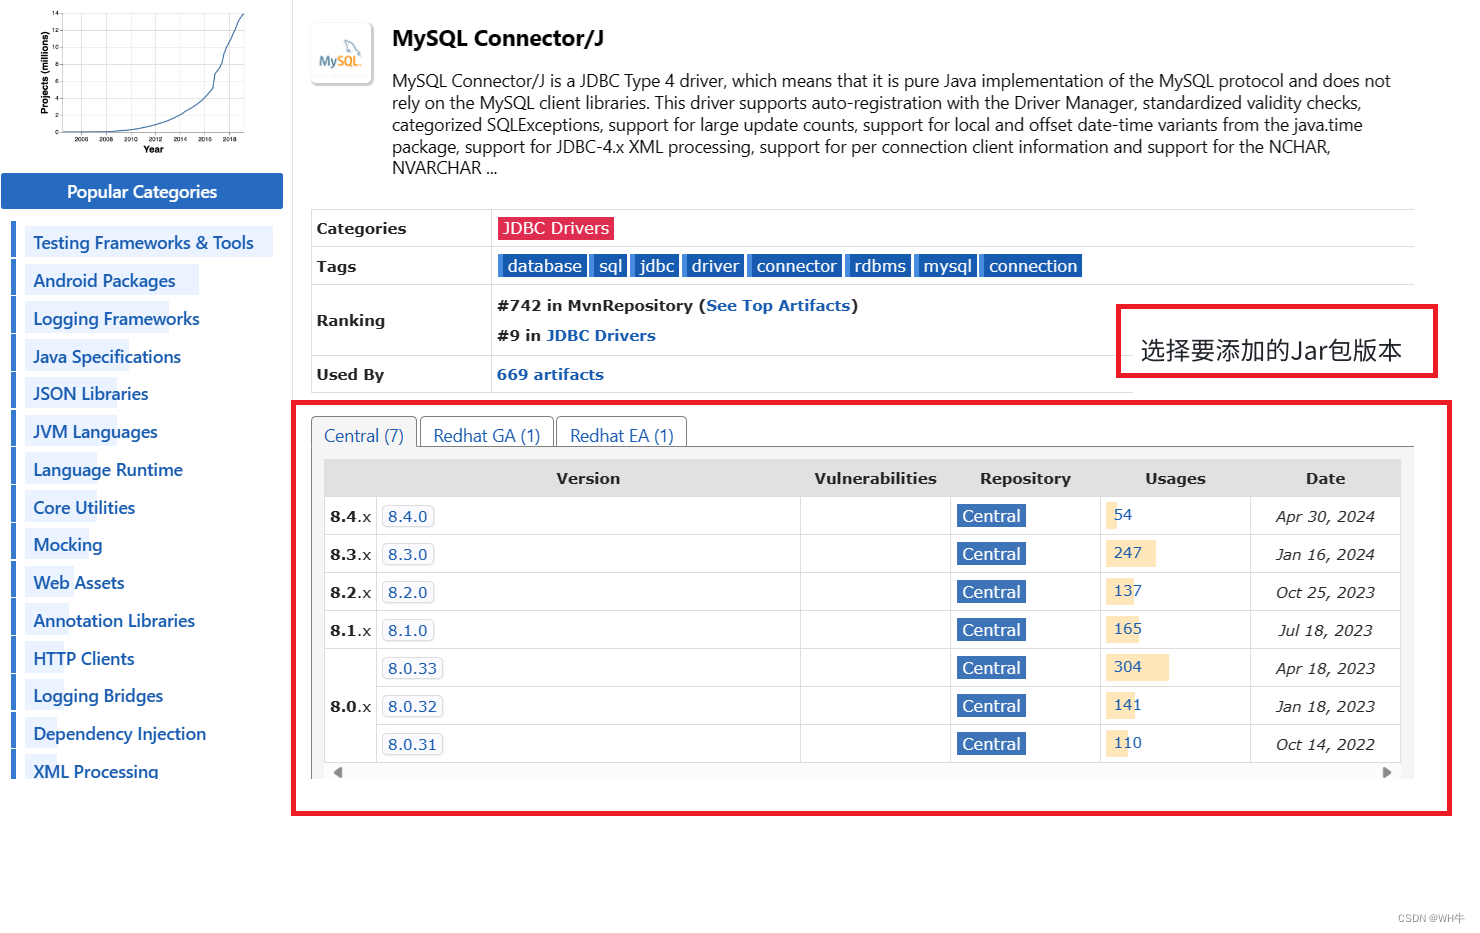Click Central repository for version 8.0.31
The width and height of the screenshot is (1480, 933).
[991, 744]
